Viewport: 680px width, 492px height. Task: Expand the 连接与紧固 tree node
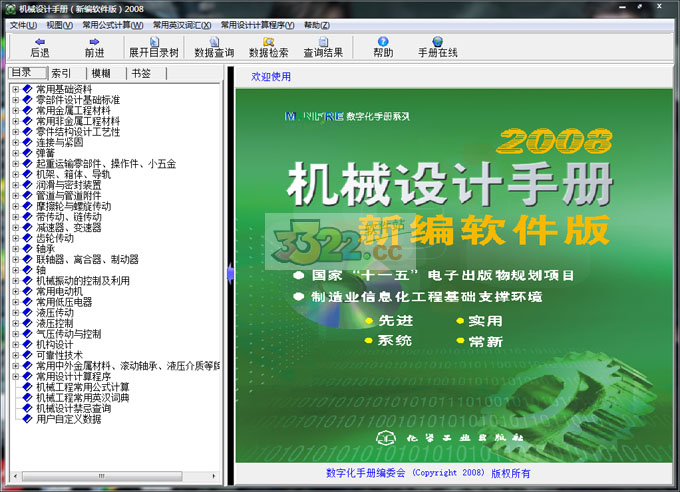[16, 142]
